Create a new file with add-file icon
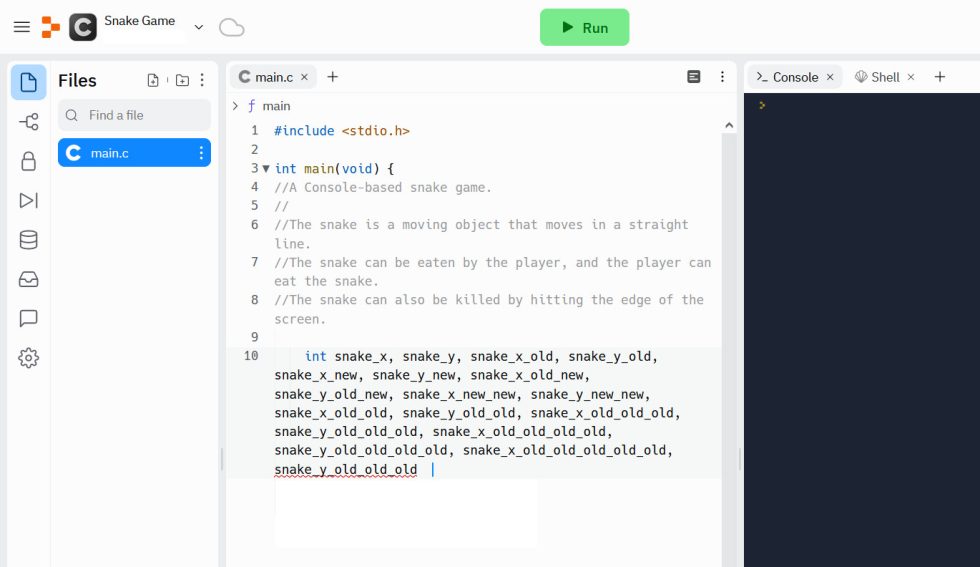The image size is (980, 567). 153,80
